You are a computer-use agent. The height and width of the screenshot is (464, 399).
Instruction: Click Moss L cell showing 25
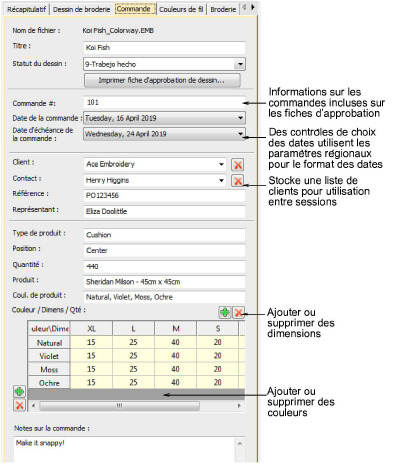[133, 369]
